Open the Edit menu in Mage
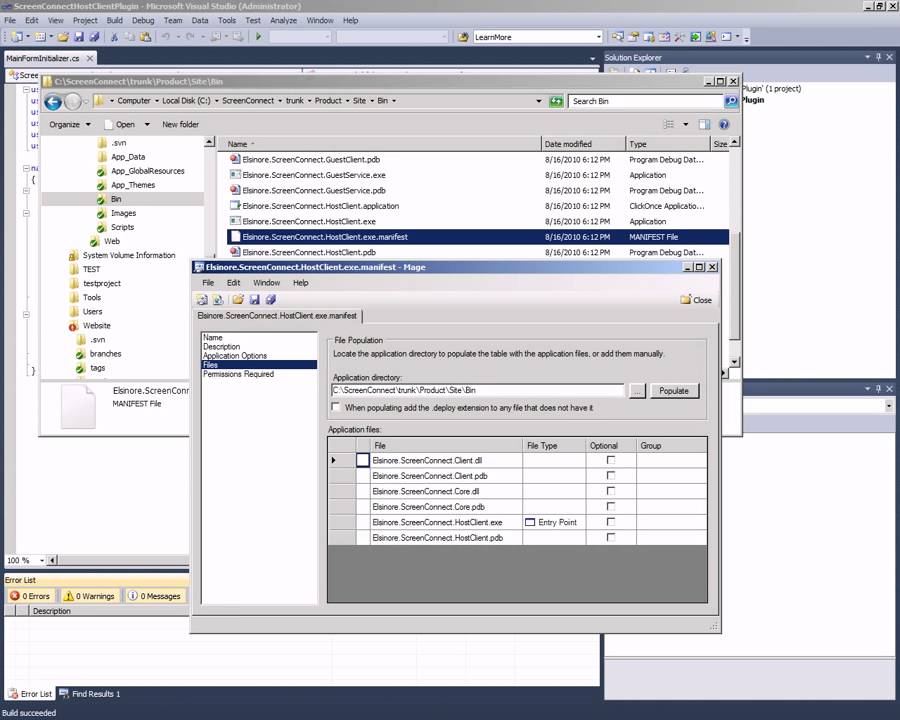The width and height of the screenshot is (900, 720). (233, 282)
